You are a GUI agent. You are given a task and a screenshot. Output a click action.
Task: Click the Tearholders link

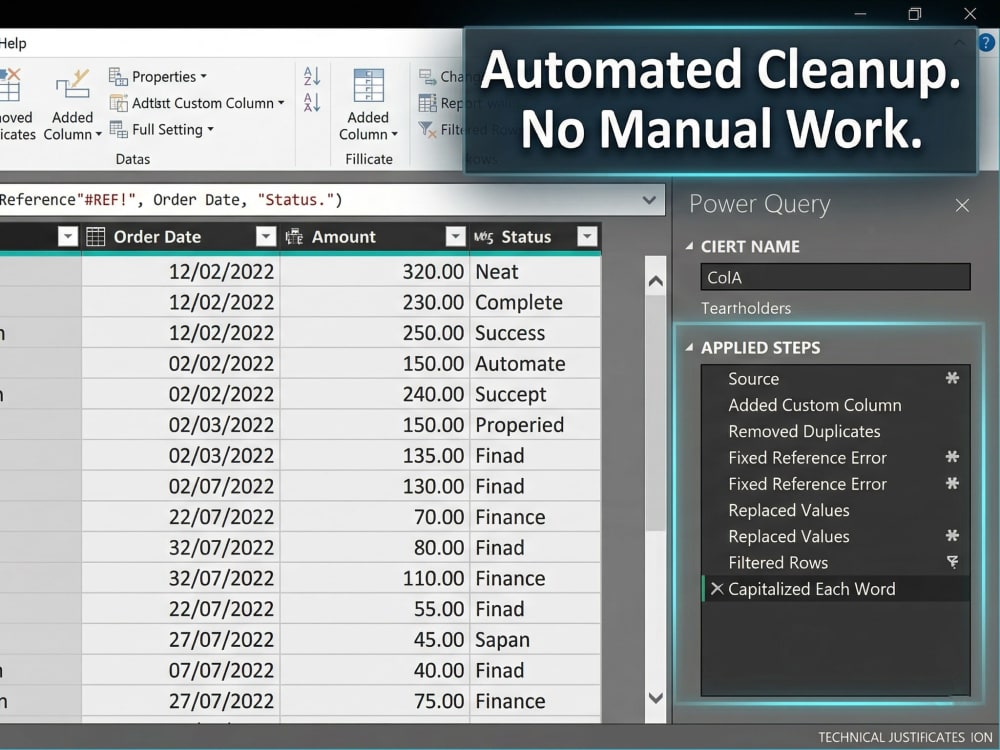coord(746,308)
